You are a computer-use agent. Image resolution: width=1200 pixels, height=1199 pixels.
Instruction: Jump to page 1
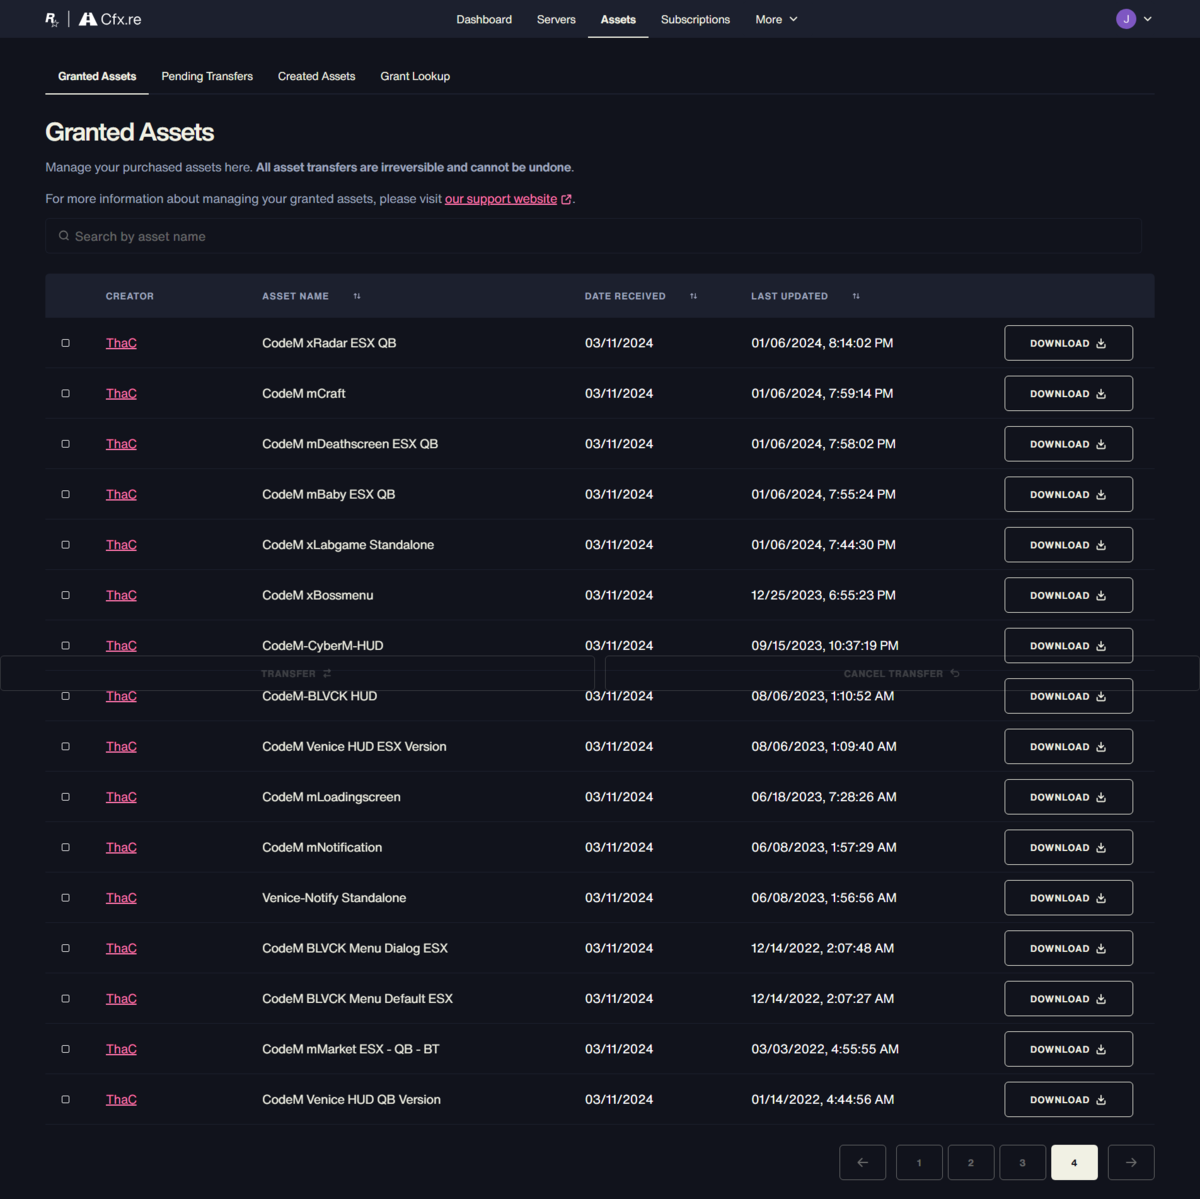point(919,1162)
